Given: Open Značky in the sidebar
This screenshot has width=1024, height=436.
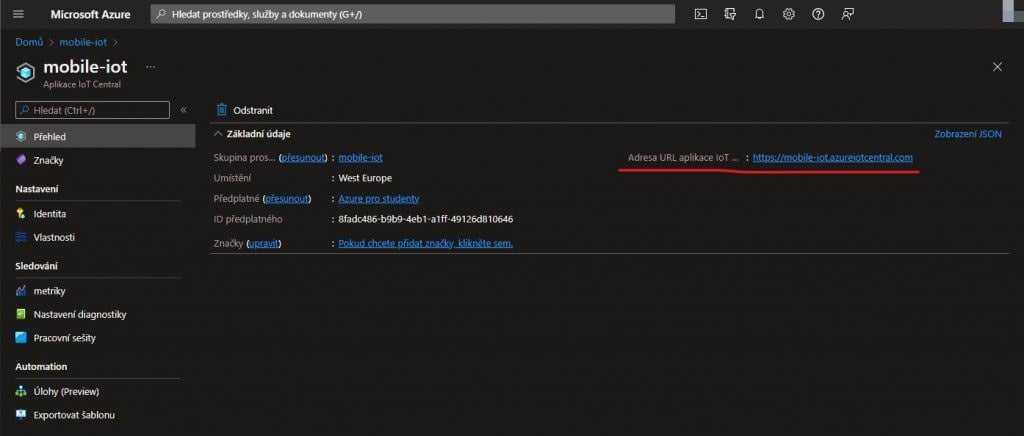Looking at the screenshot, I should tap(48, 160).
